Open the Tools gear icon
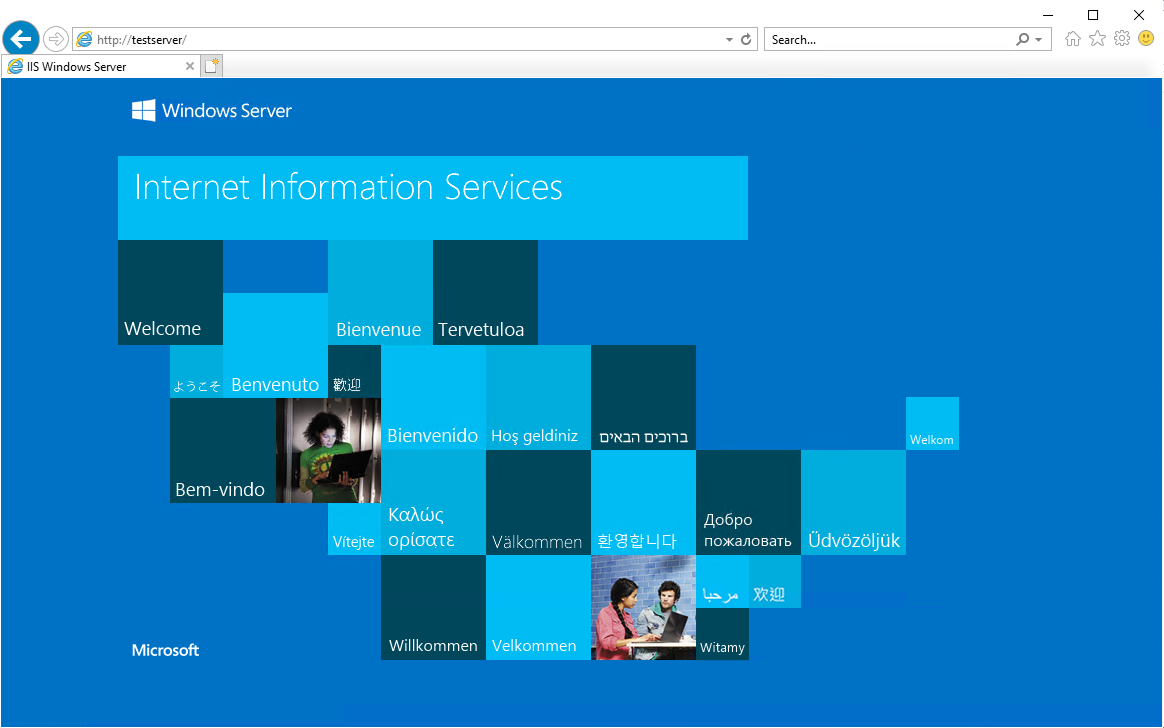This screenshot has height=728, width=1164. point(1122,39)
